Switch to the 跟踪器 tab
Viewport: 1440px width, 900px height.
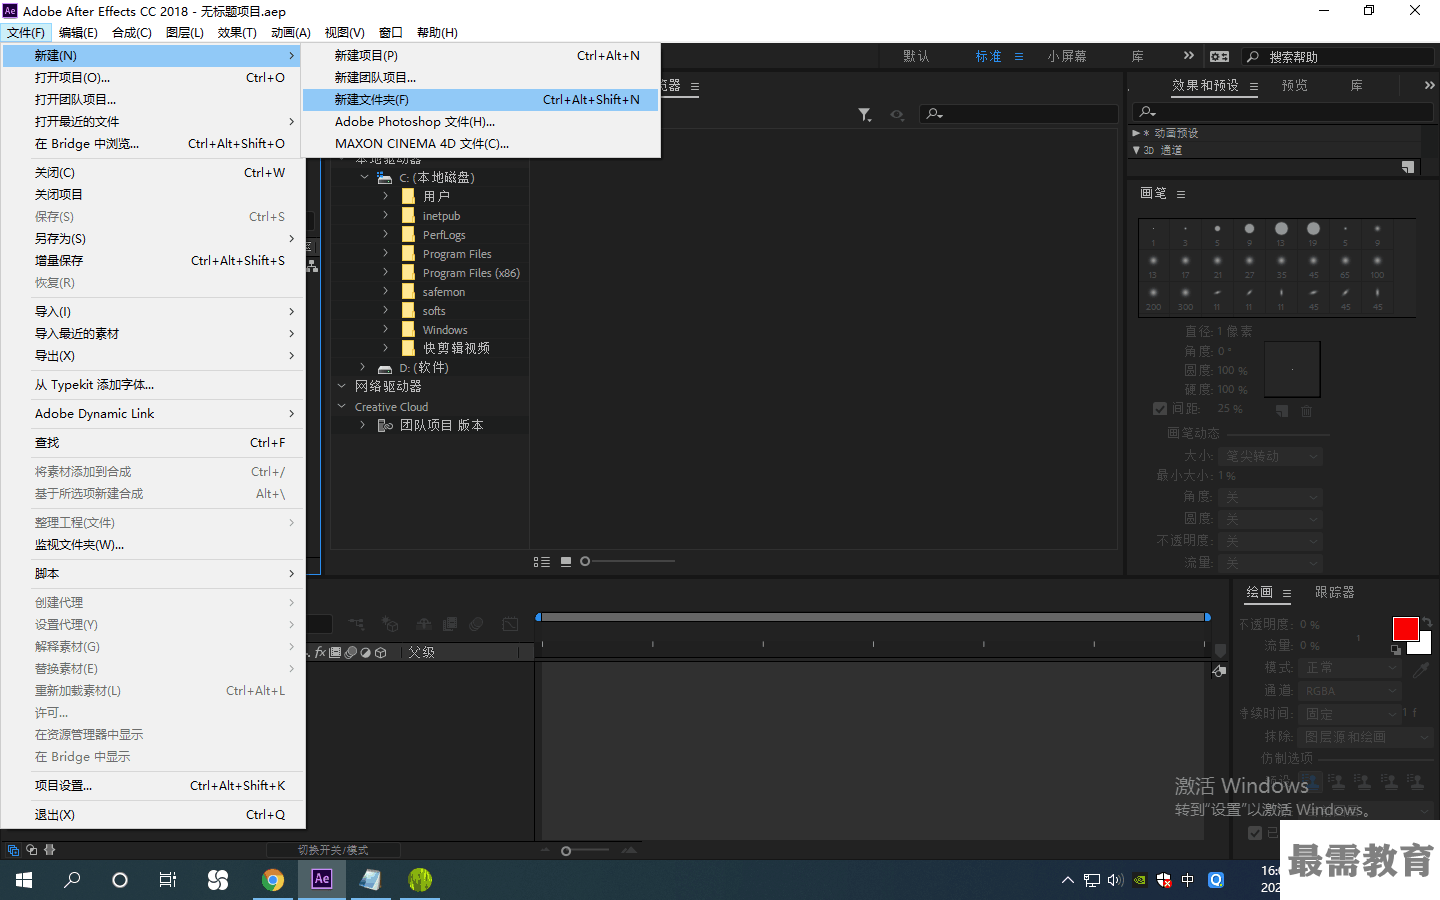(1334, 593)
